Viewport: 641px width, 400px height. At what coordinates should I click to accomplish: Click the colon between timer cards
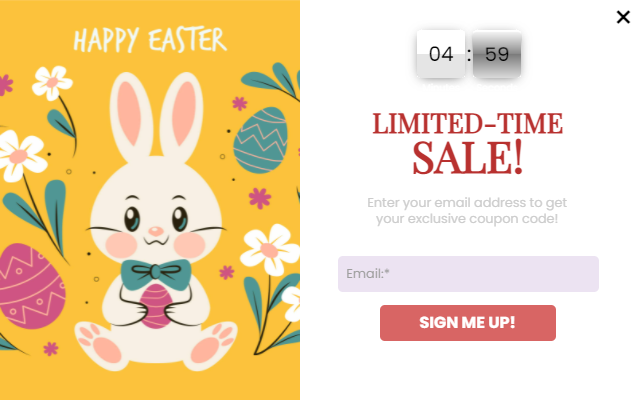[469, 54]
